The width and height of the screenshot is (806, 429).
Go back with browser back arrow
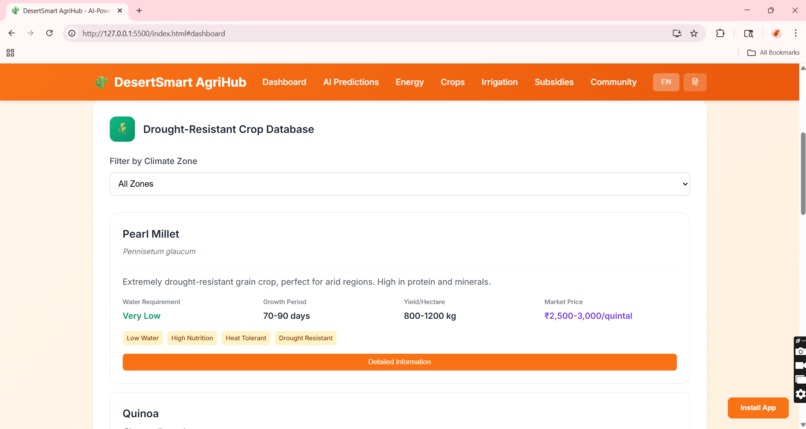12,33
